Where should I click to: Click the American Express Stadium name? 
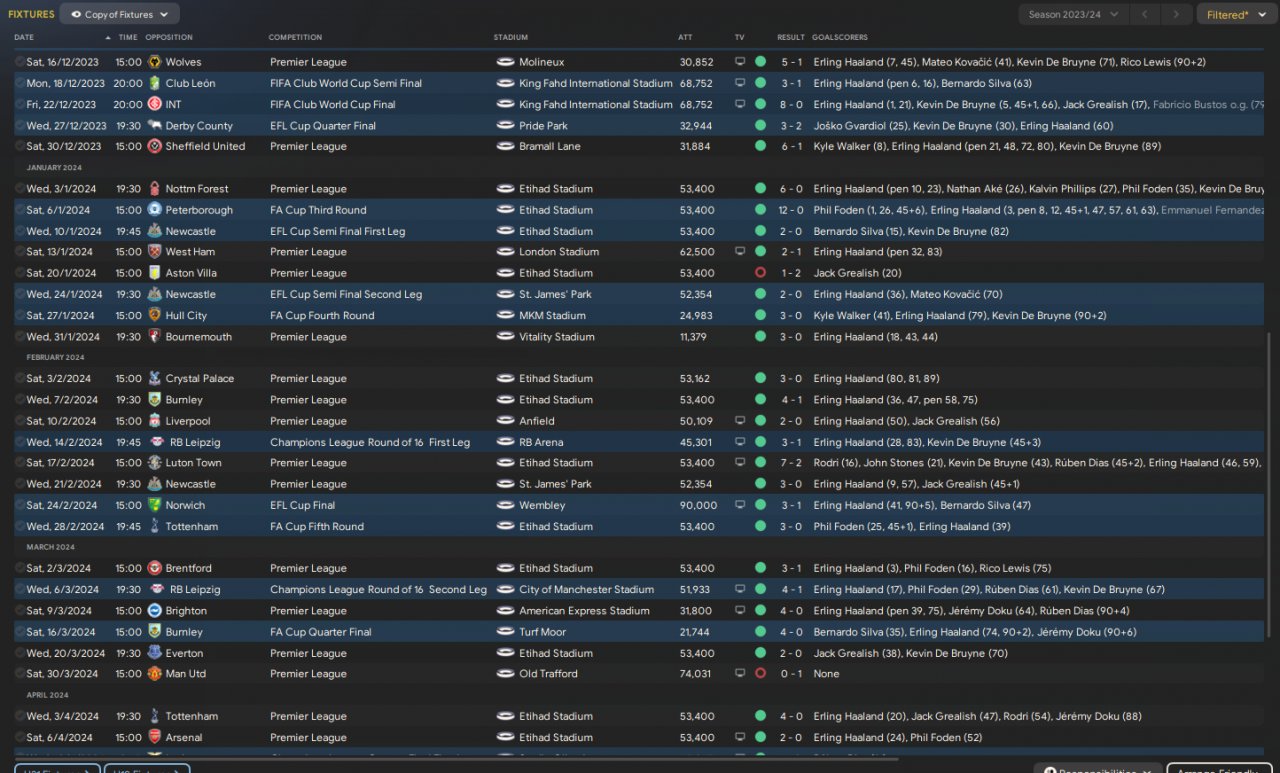pos(584,611)
